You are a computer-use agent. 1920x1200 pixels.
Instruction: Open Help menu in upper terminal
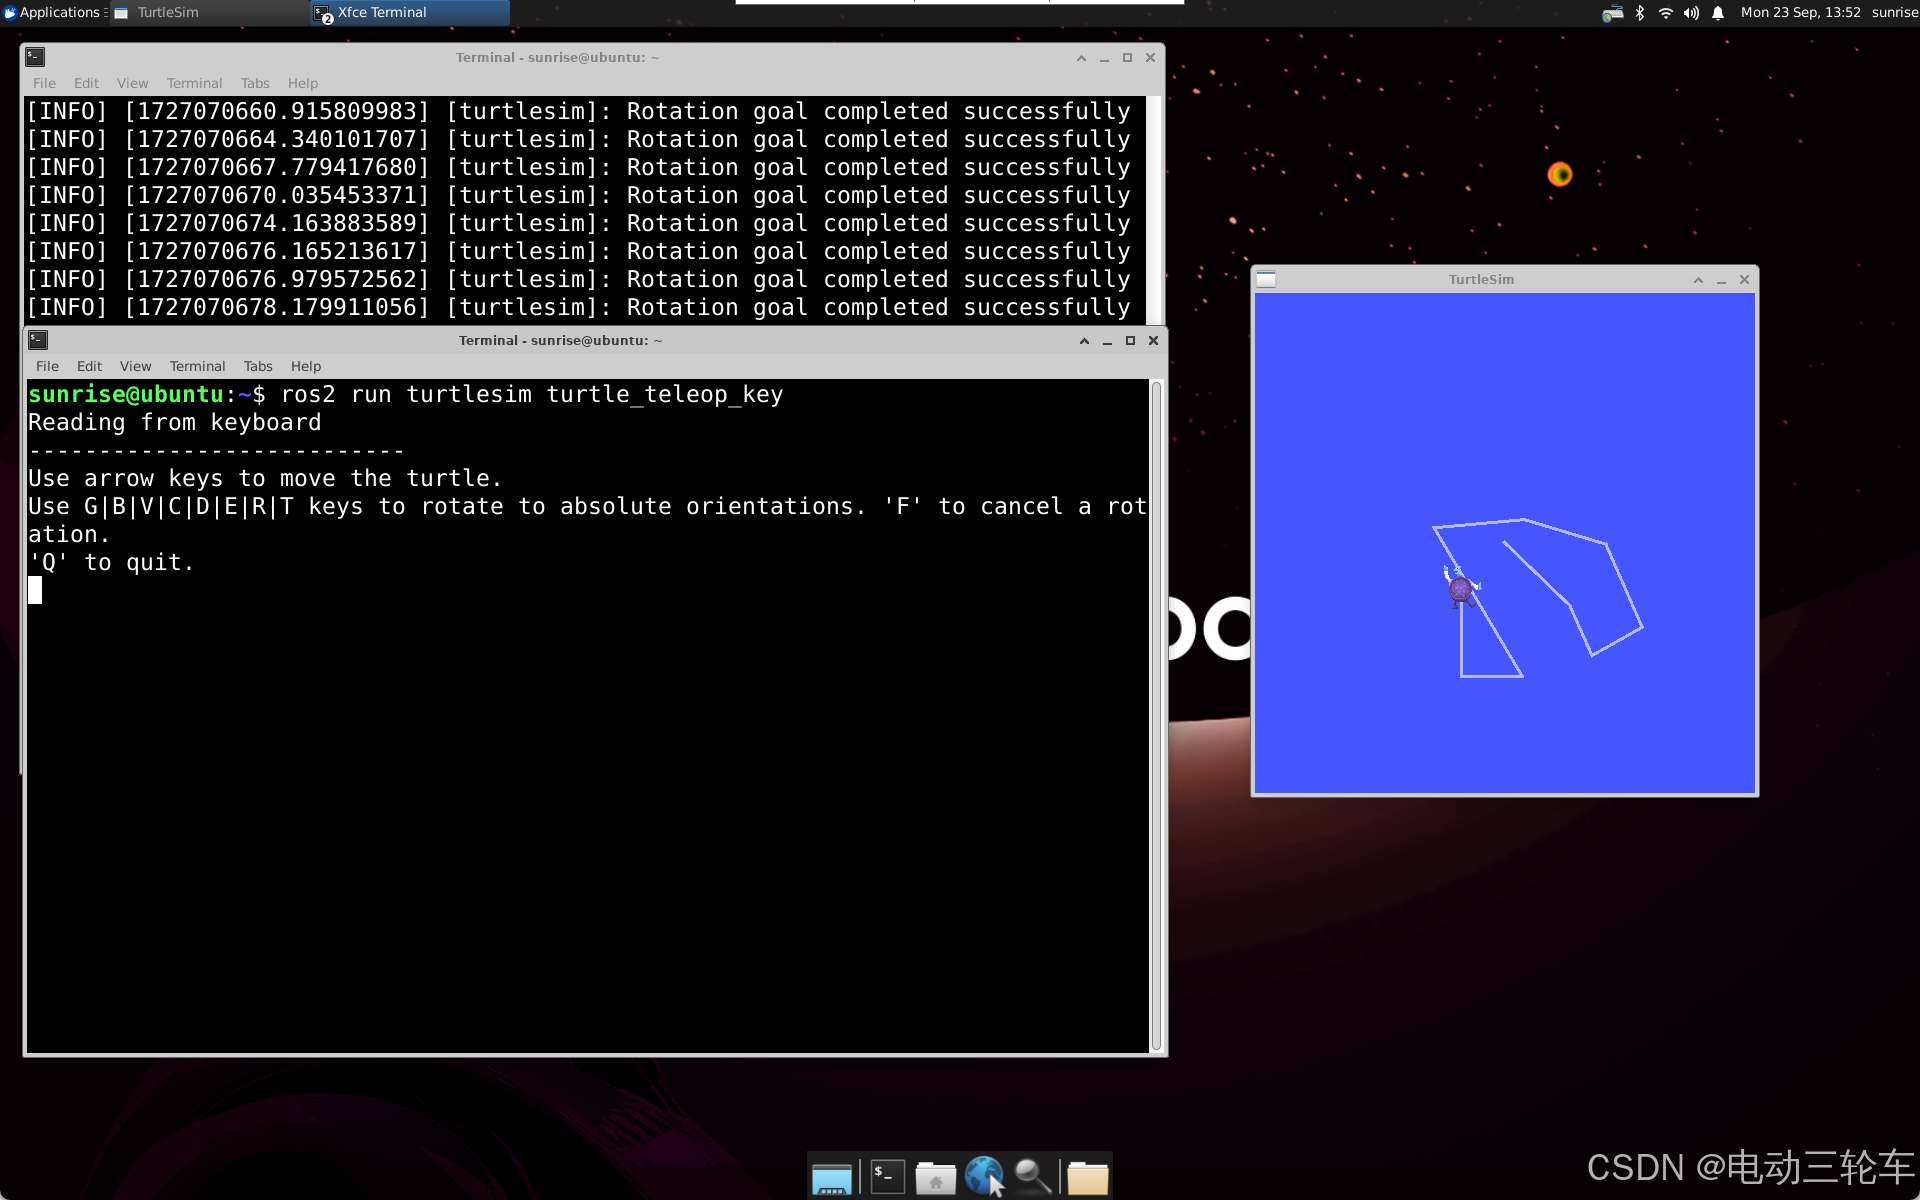coord(302,83)
